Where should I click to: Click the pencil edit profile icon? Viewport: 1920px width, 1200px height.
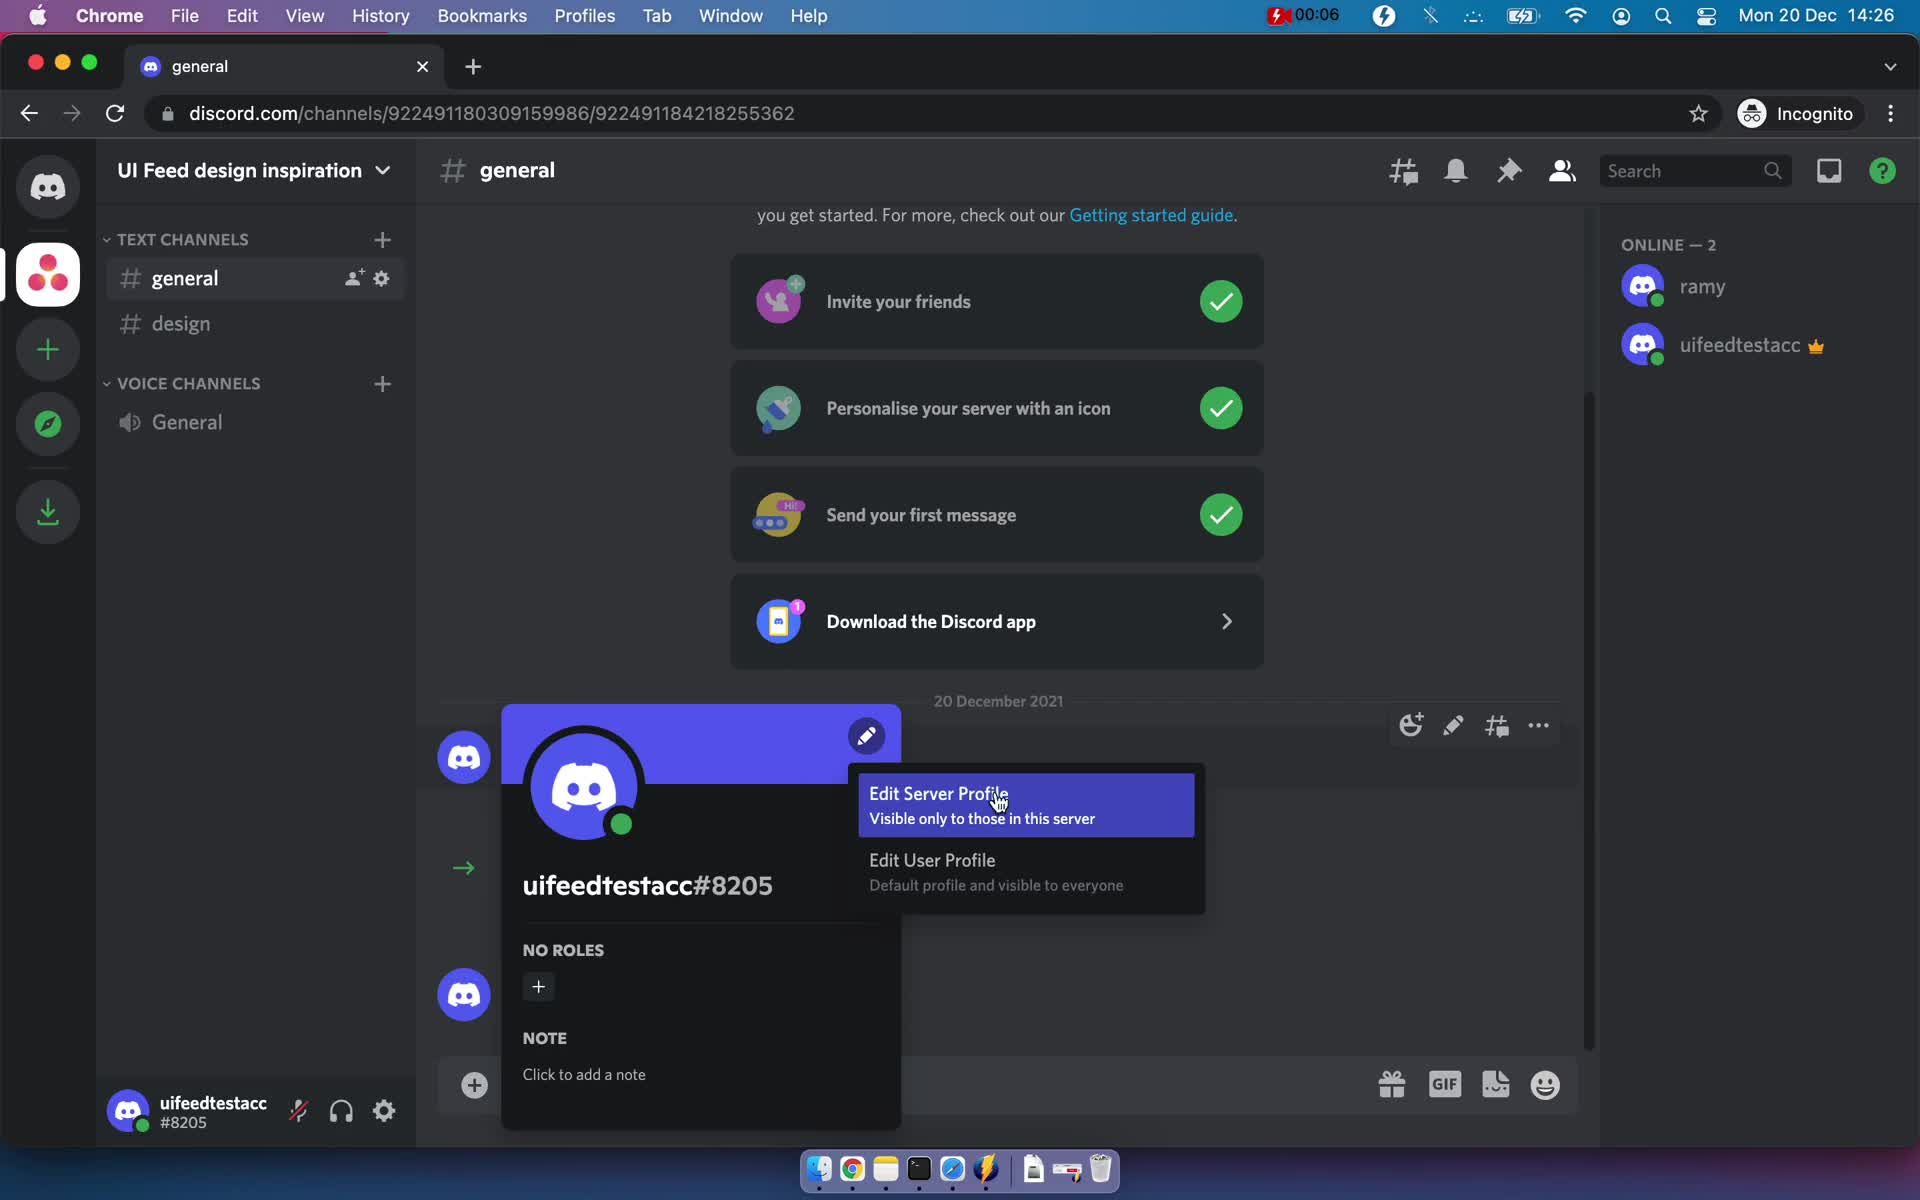point(866,736)
